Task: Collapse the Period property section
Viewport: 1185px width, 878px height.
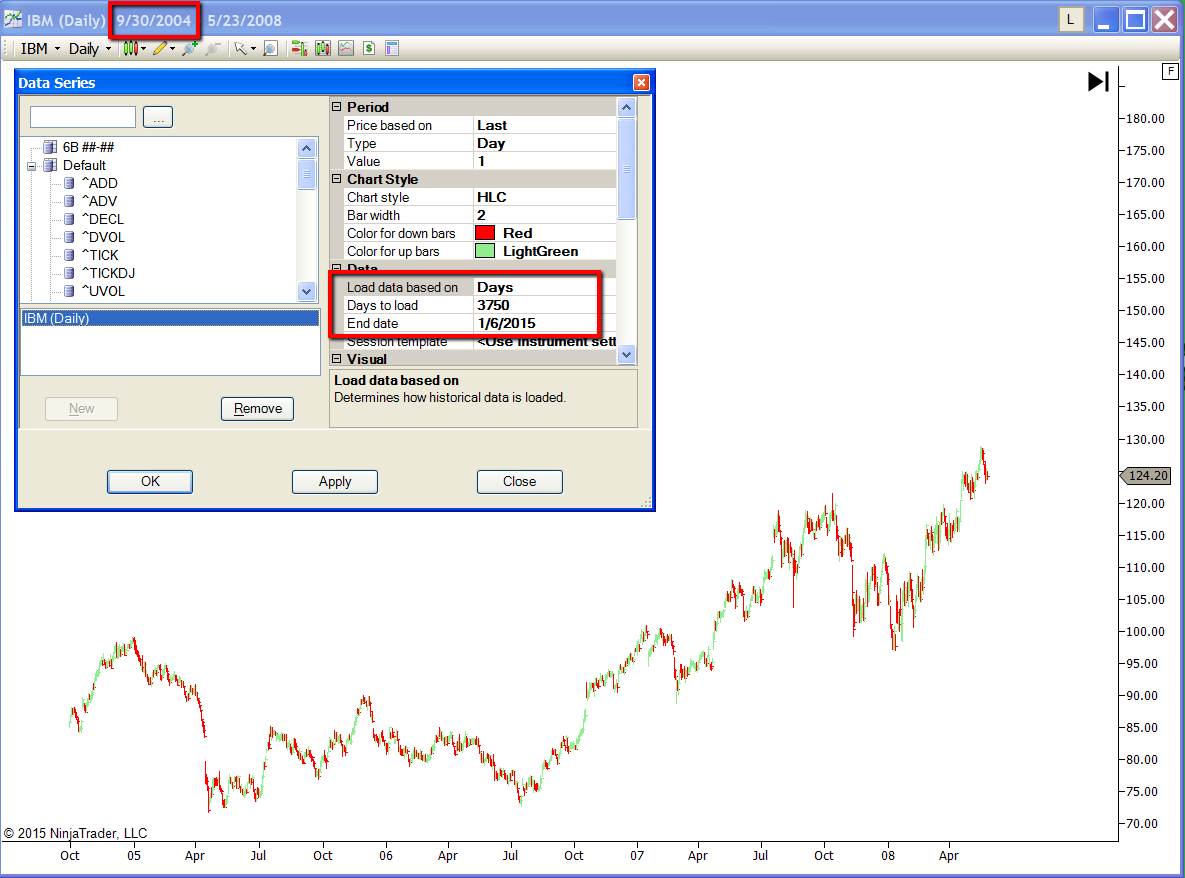Action: pyautogui.click(x=337, y=107)
